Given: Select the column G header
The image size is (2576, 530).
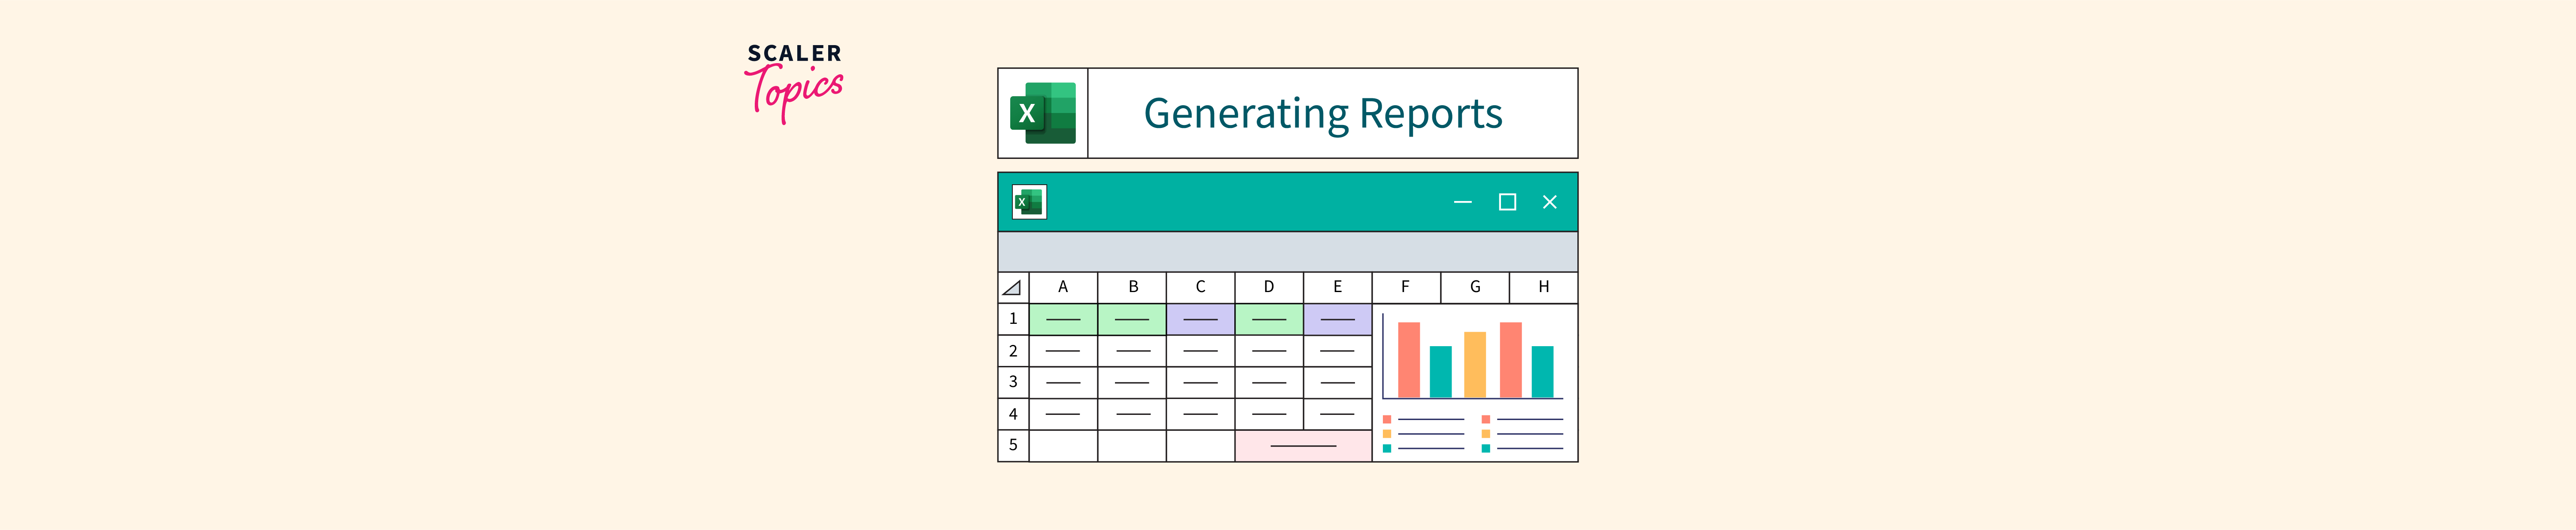Looking at the screenshot, I should coord(1475,287).
